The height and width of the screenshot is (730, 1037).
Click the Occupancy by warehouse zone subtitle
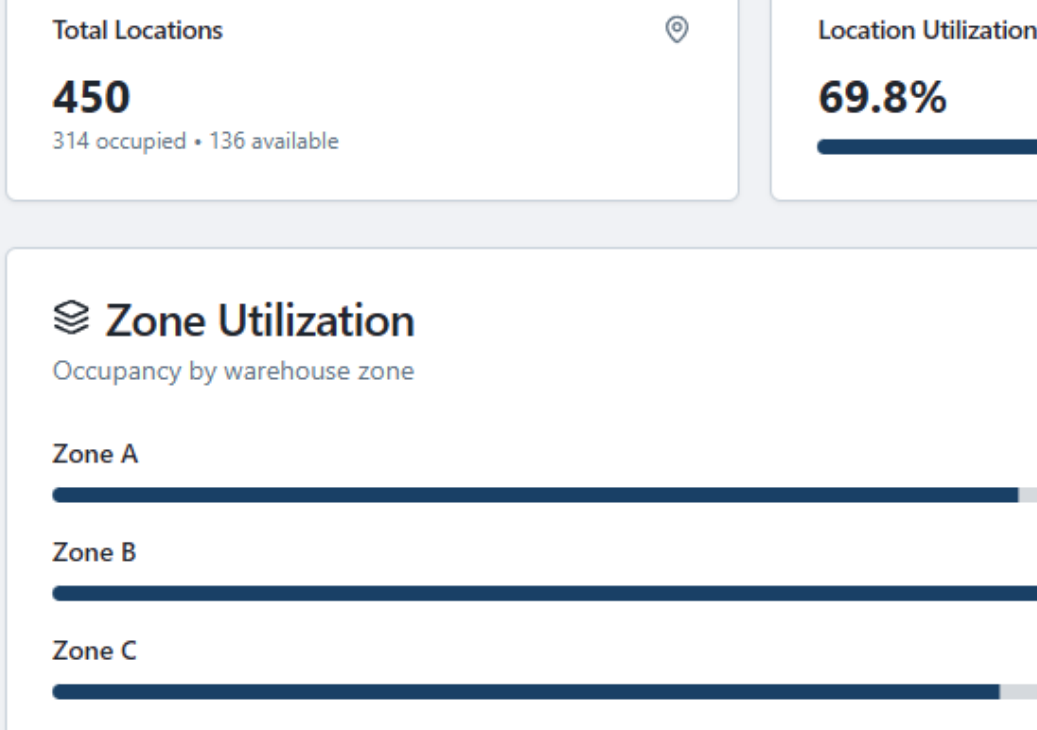(233, 372)
